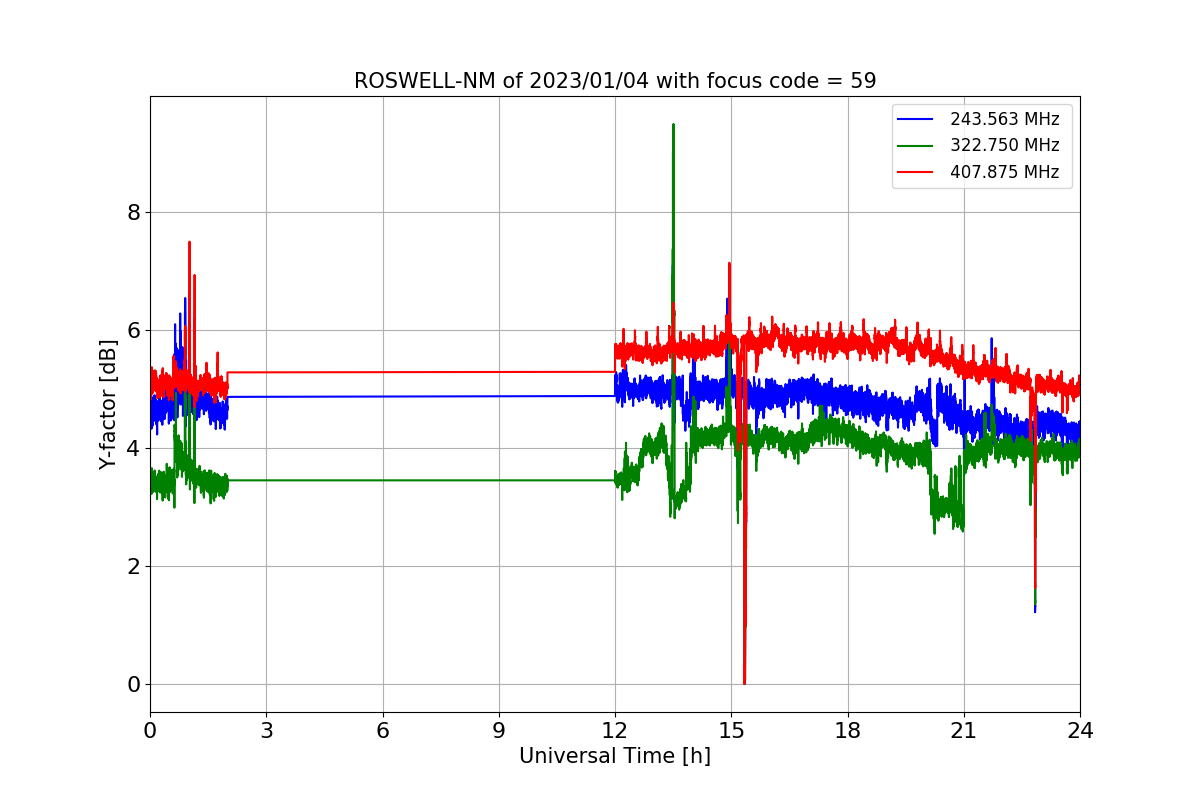Viewport: 1200px width, 800px height.
Task: Click the red line sample in legend
Action: [916, 172]
